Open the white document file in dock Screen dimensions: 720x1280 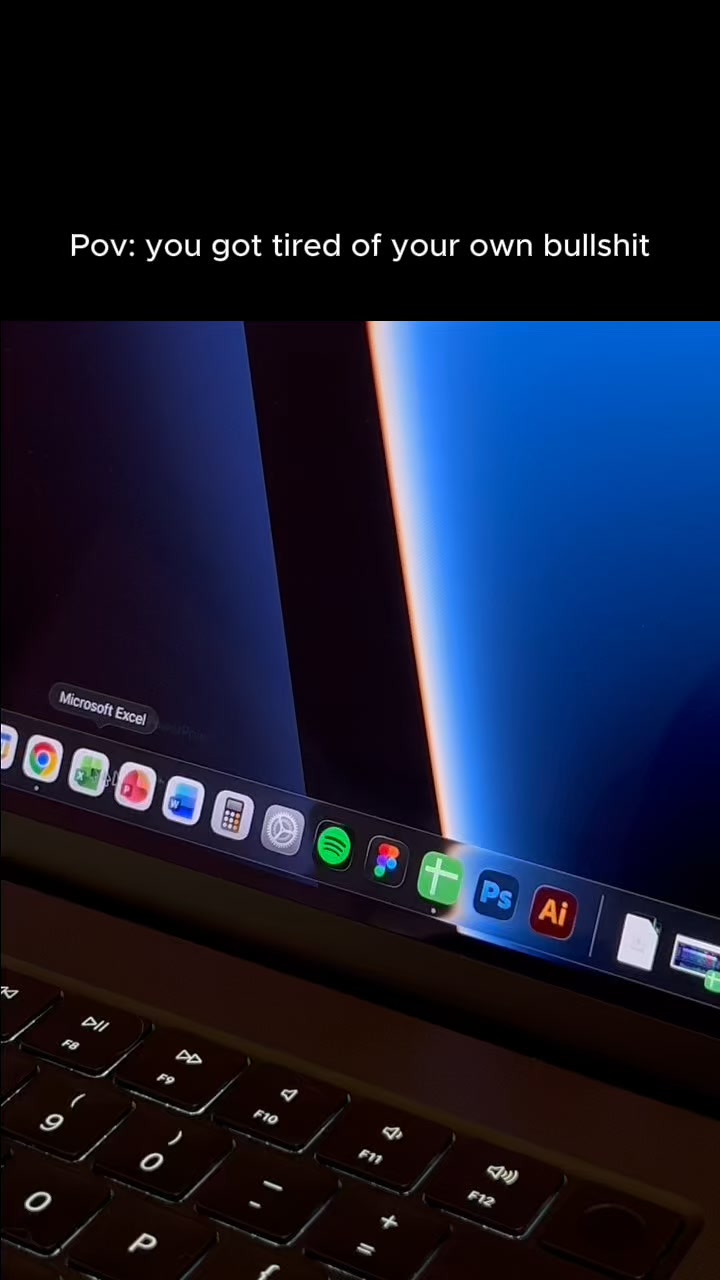[637, 940]
